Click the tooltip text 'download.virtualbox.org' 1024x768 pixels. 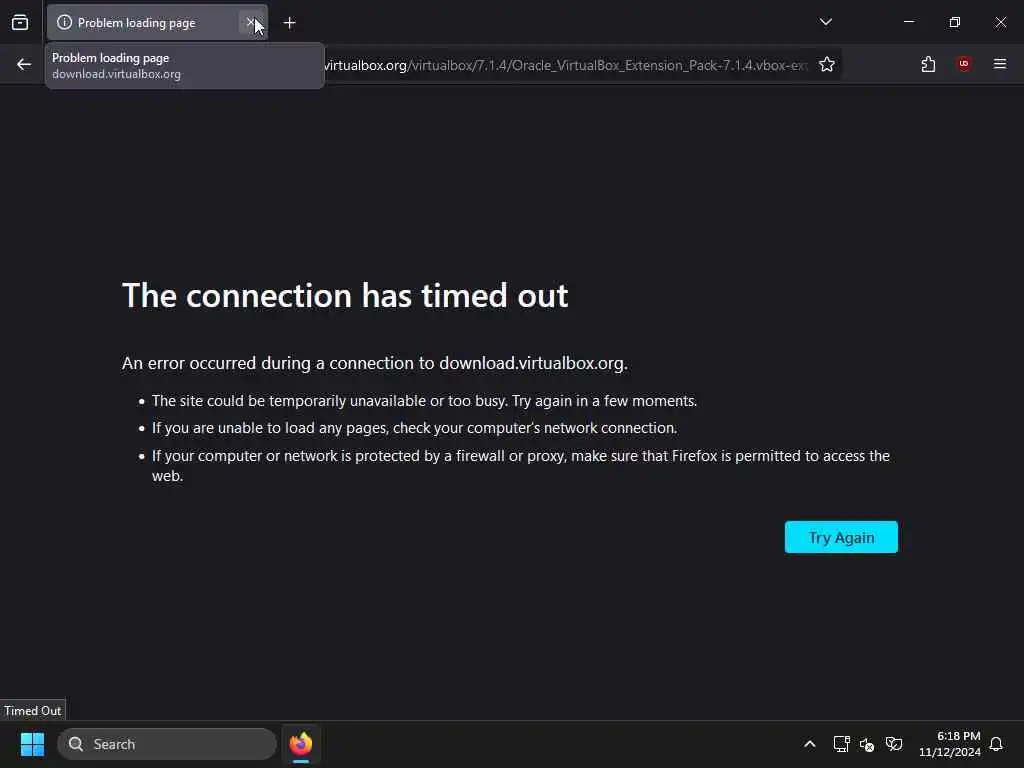coord(116,74)
